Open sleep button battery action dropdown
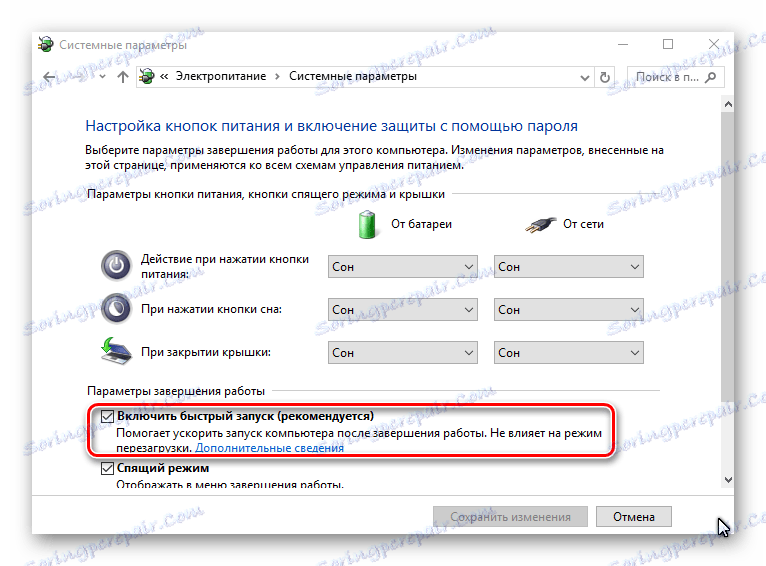The height and width of the screenshot is (566, 766). (x=403, y=310)
